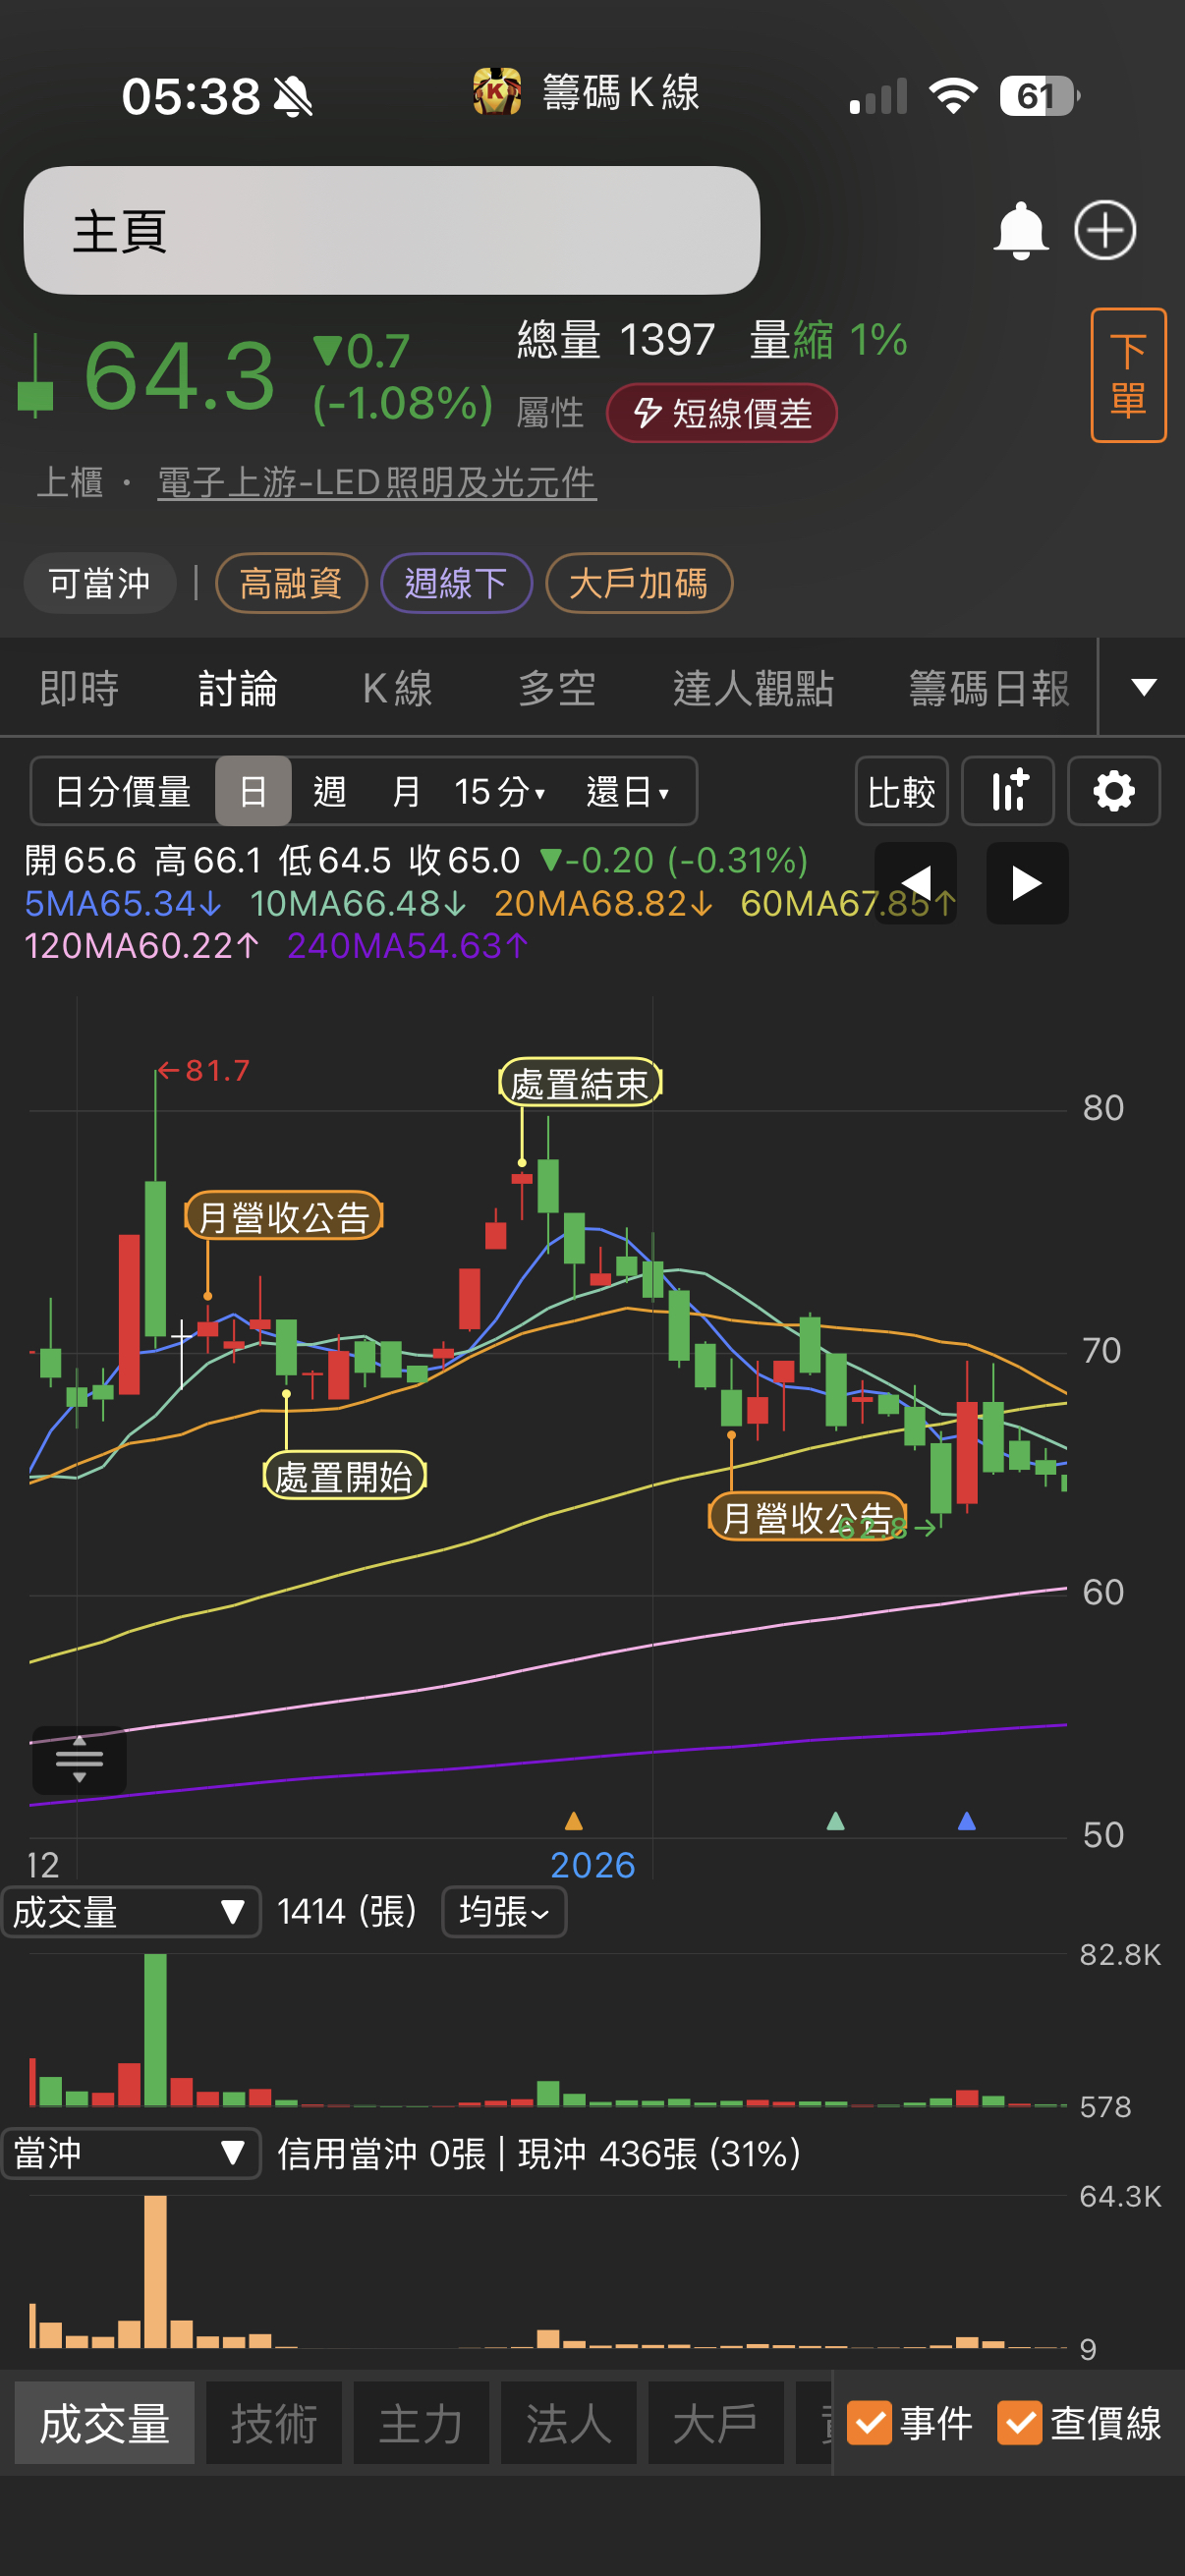The width and height of the screenshot is (1185, 2576).
Task: Tap the 20MA68.82 moving average label
Action: click(603, 903)
